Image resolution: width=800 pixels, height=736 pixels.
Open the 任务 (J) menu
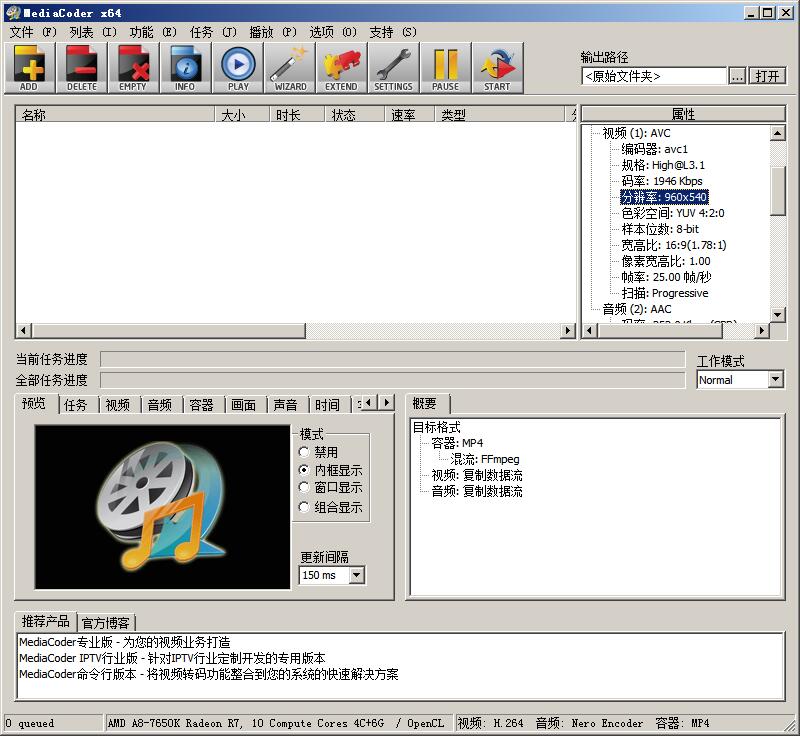[213, 33]
